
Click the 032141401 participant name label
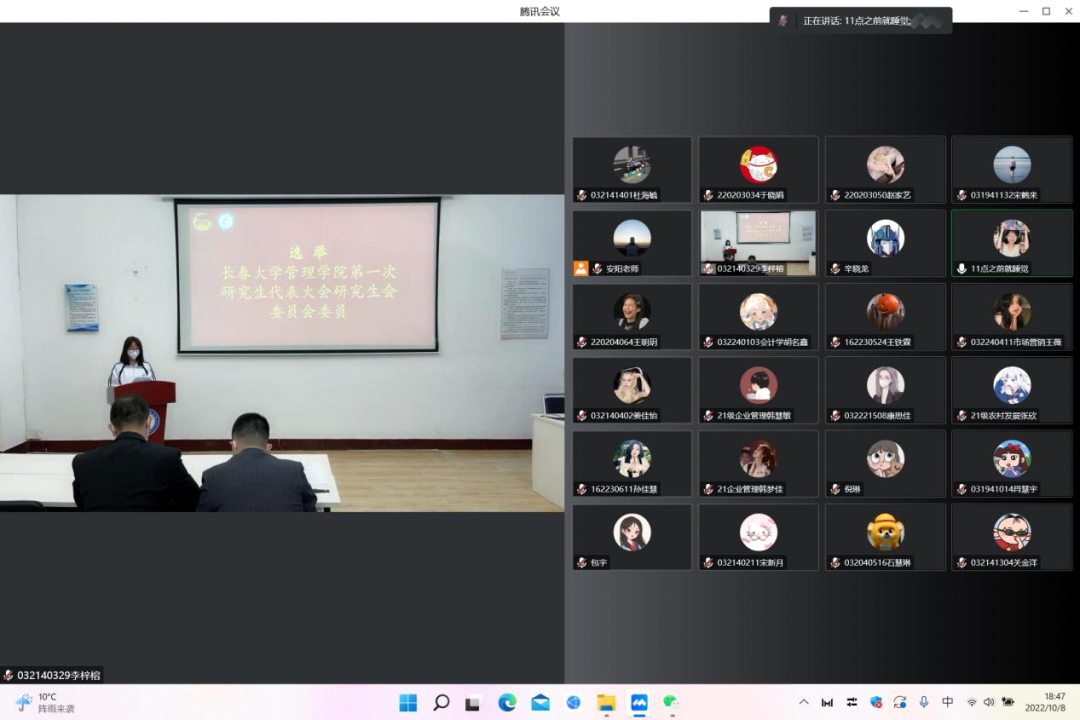point(624,195)
